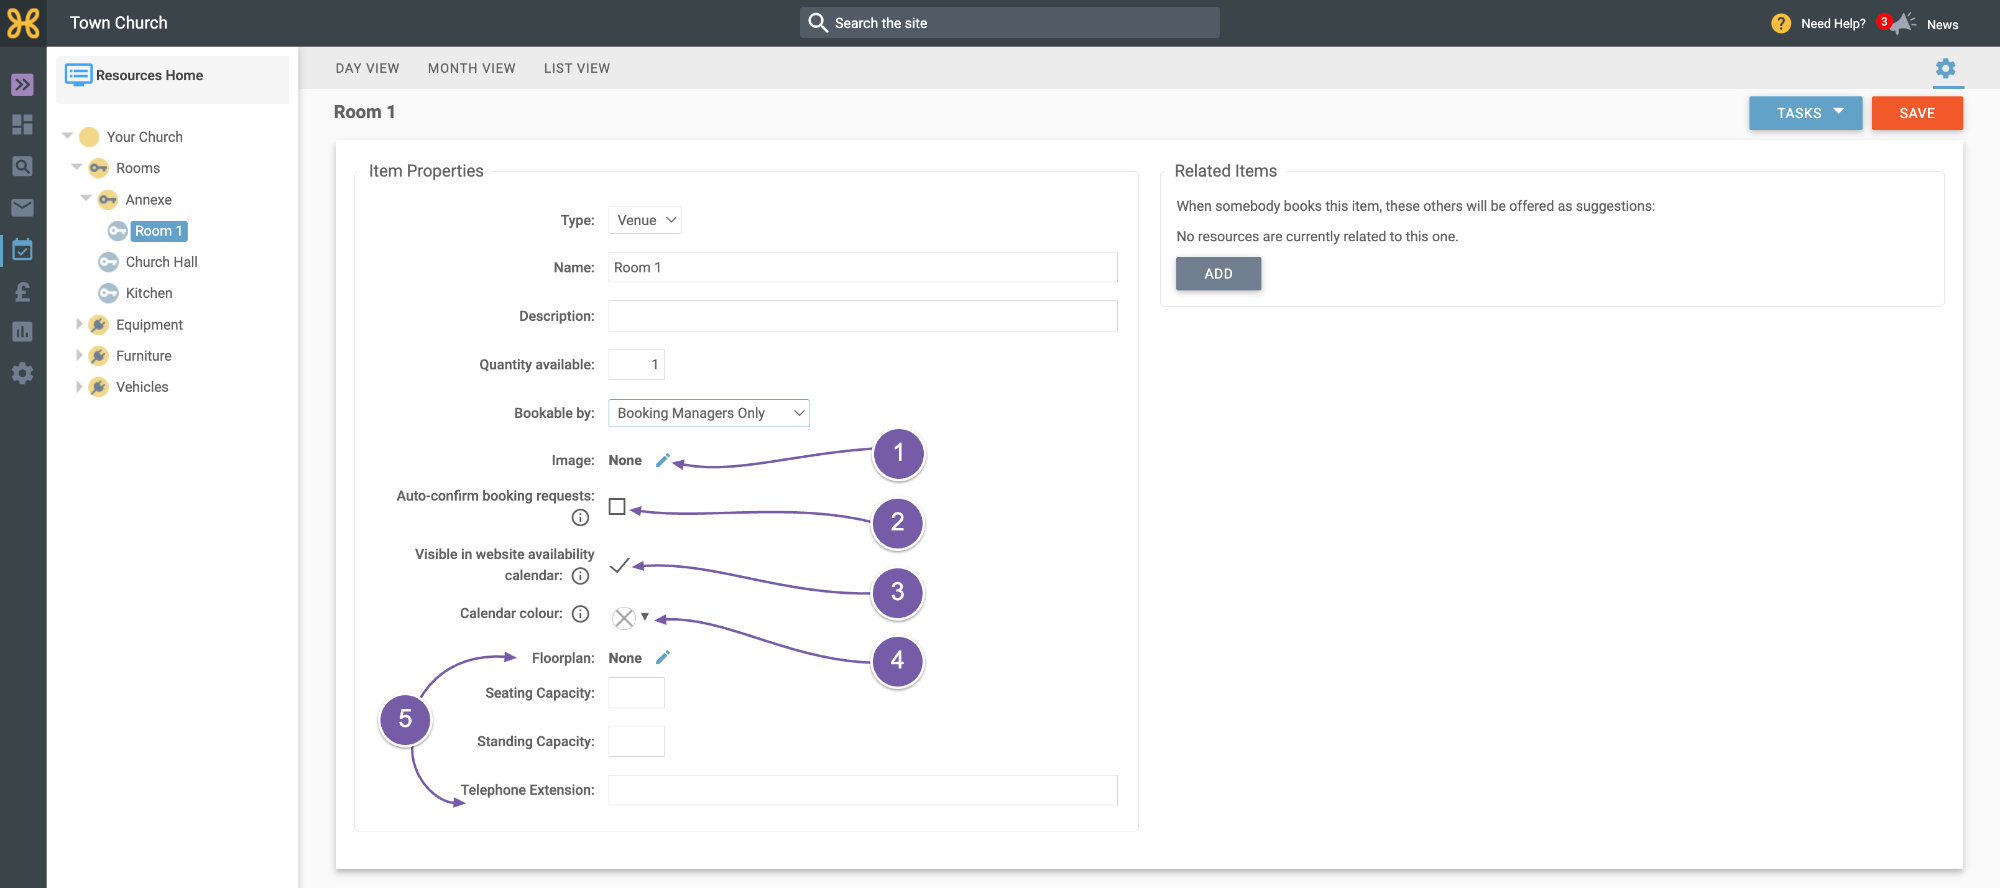Open the mail envelope icon in sidebar

pos(22,208)
